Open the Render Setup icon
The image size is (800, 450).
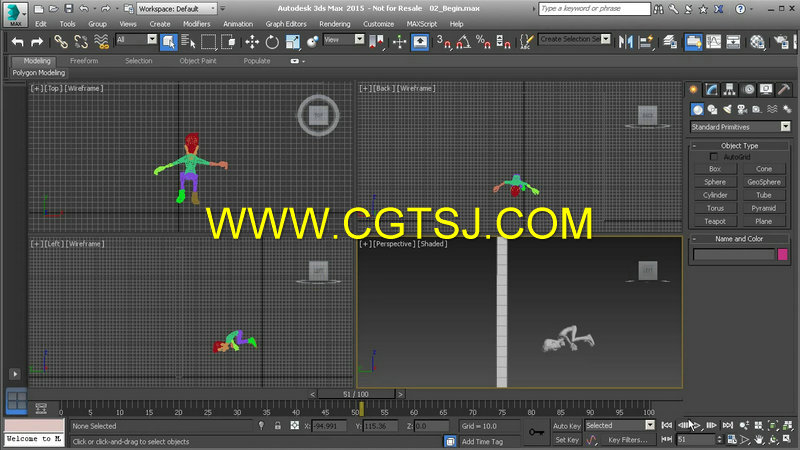point(781,42)
